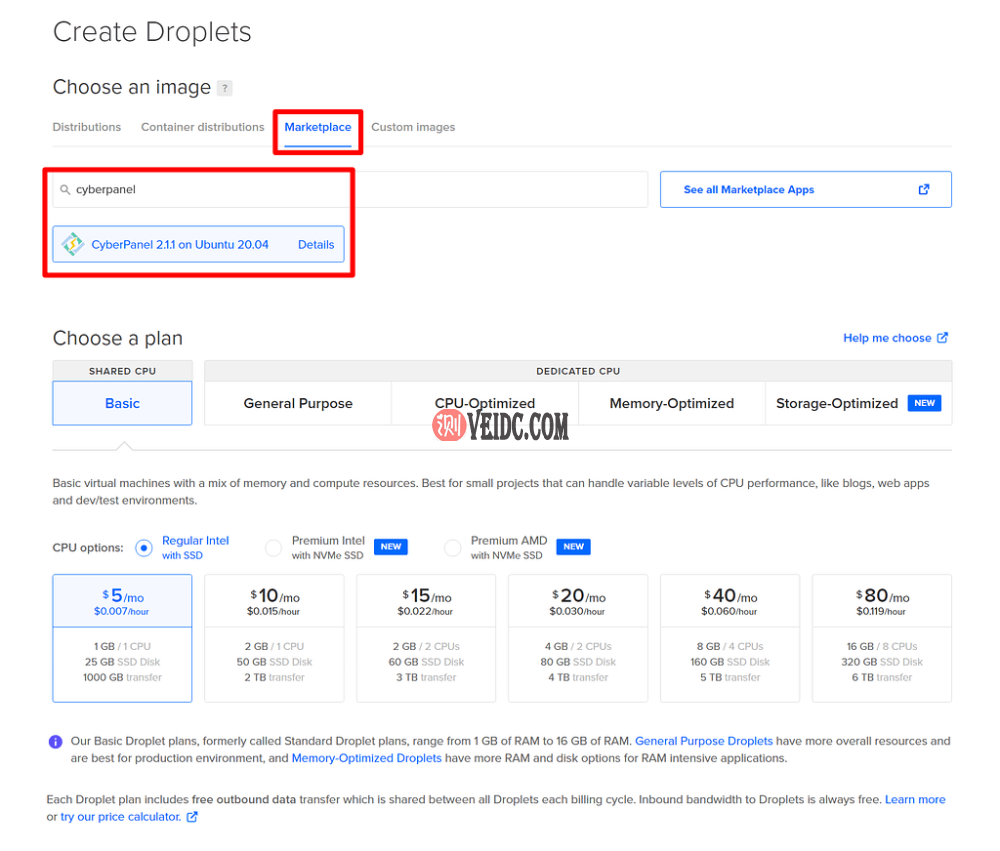
Task: Click NEW badge next to Premium Intel
Action: tap(391, 547)
